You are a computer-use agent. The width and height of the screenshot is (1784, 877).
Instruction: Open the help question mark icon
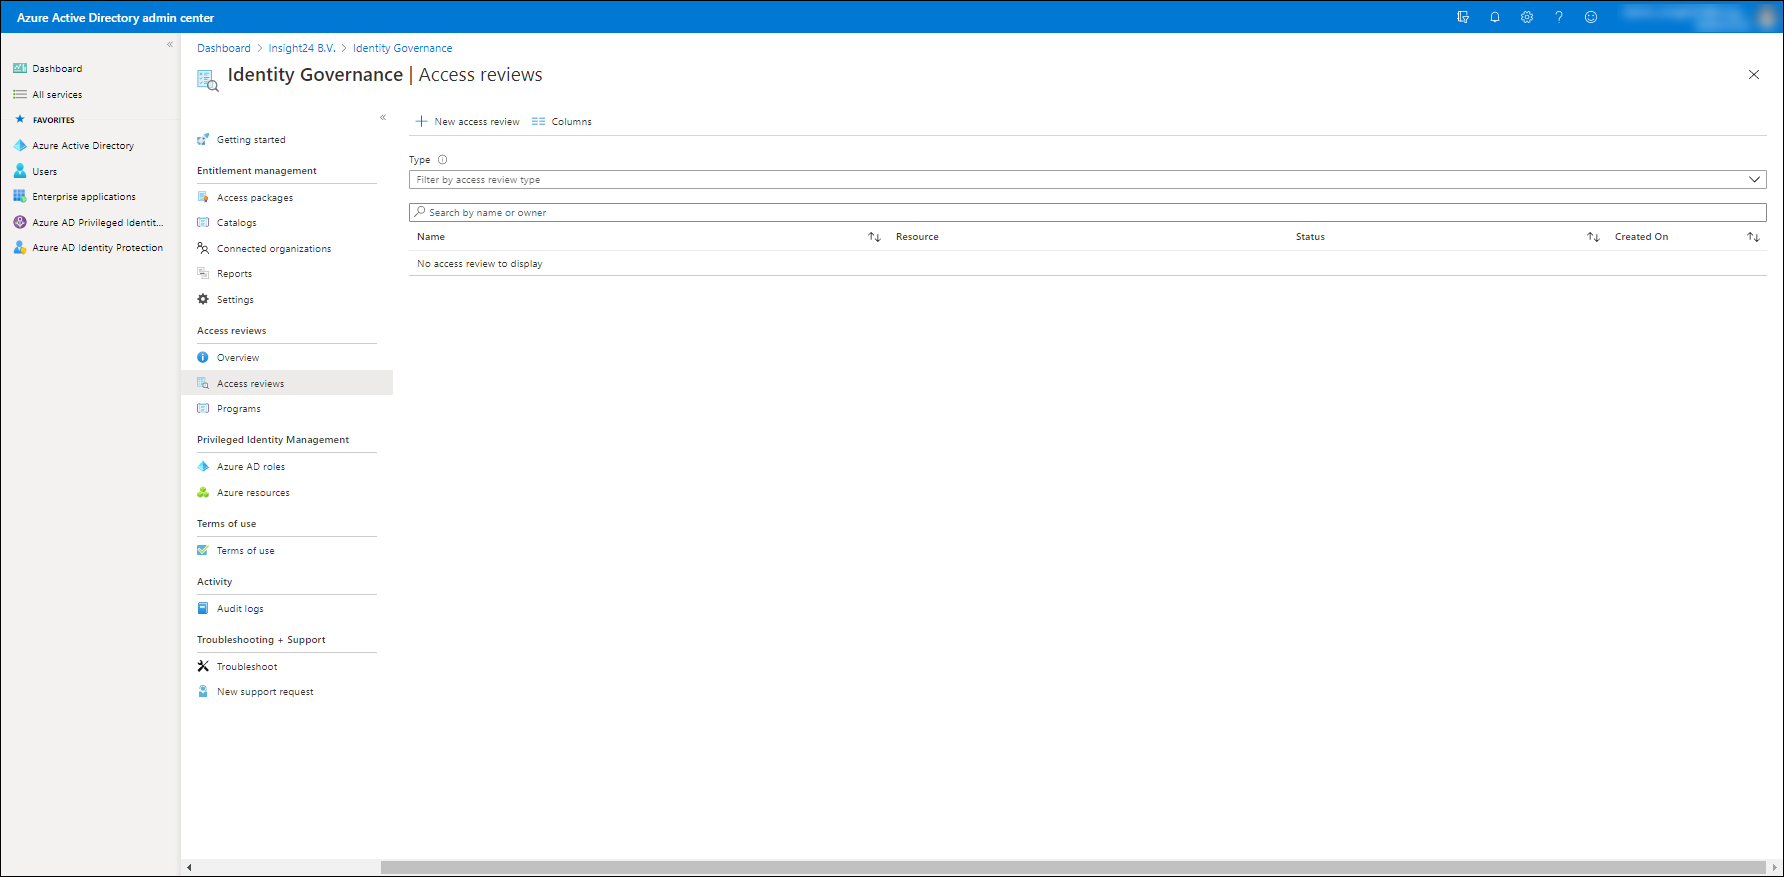[1559, 17]
